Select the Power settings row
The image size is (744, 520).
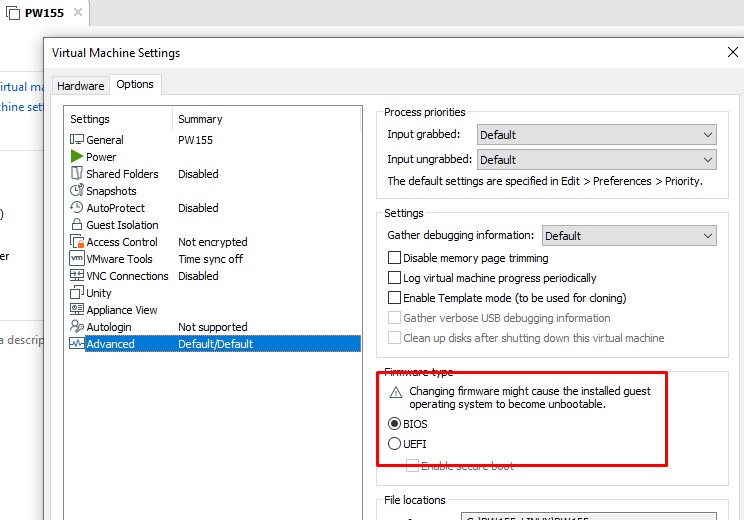tap(215, 157)
